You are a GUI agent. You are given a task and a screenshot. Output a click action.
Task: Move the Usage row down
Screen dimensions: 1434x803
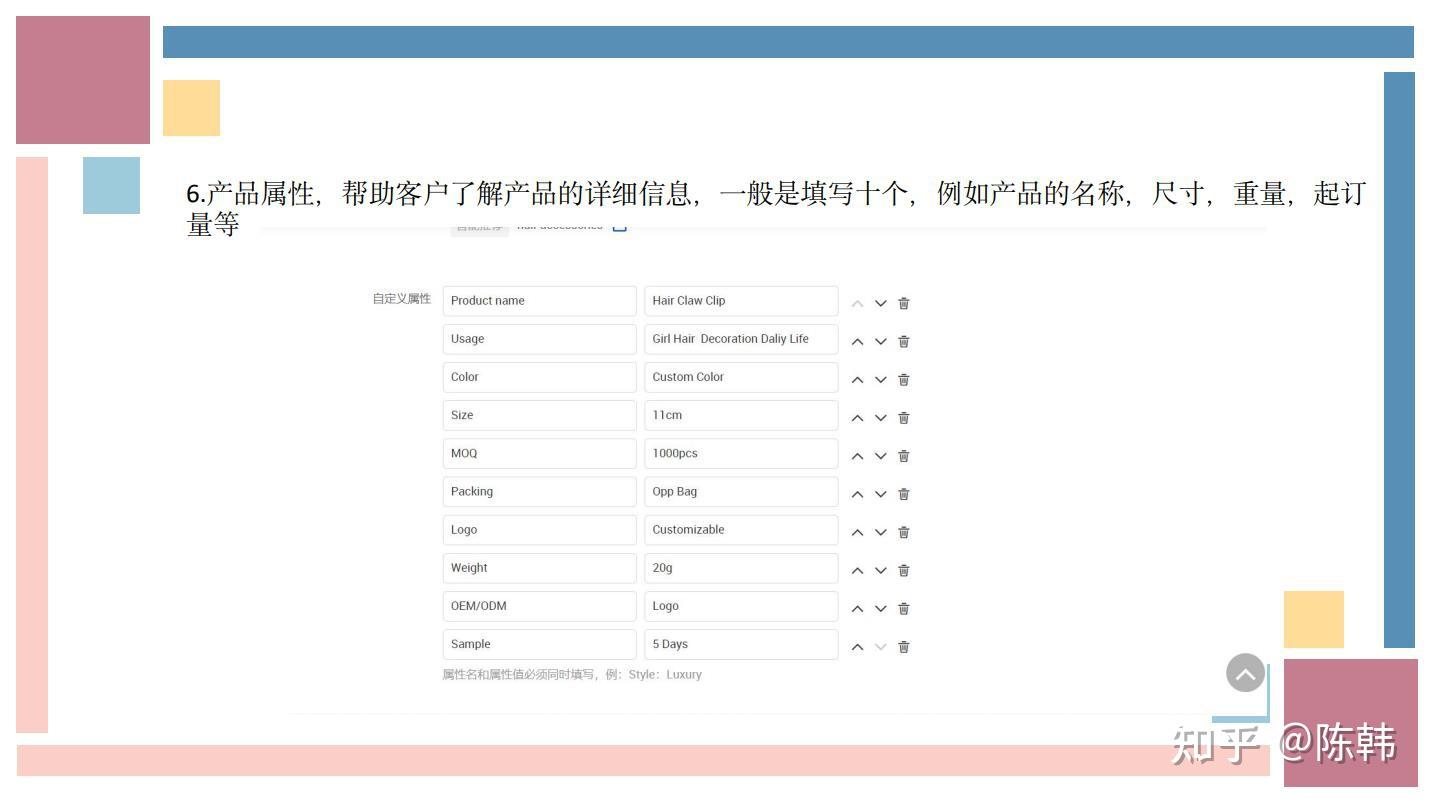click(x=881, y=341)
